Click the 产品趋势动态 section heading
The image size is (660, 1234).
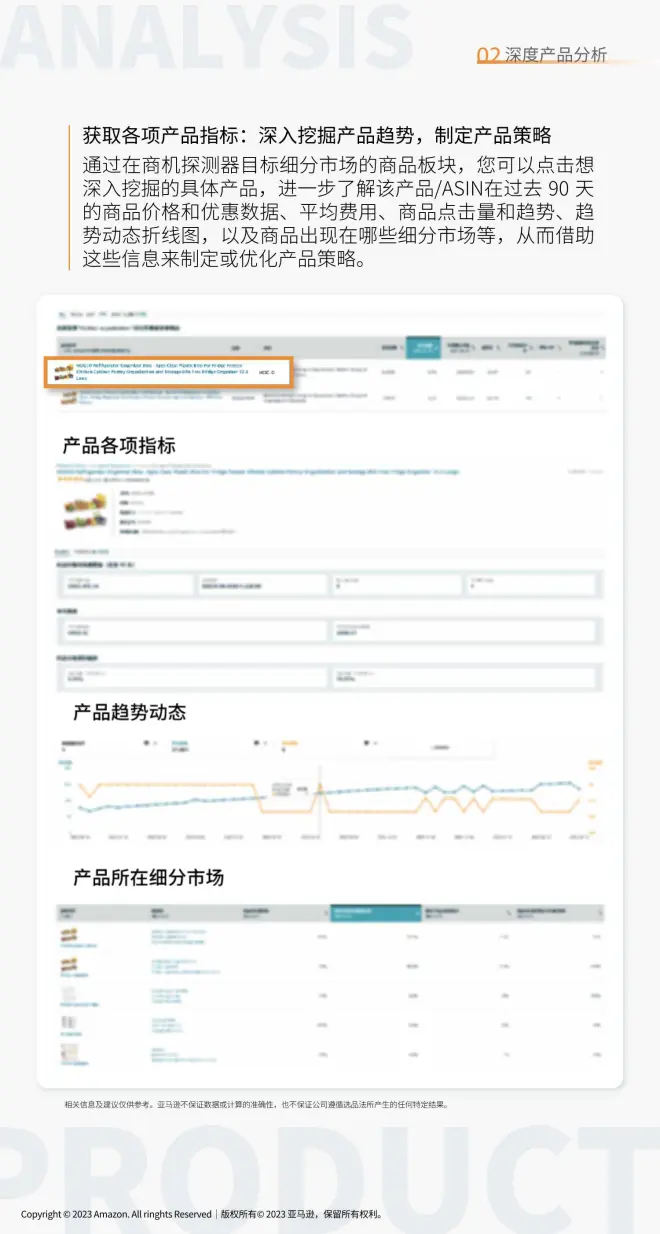(129, 713)
